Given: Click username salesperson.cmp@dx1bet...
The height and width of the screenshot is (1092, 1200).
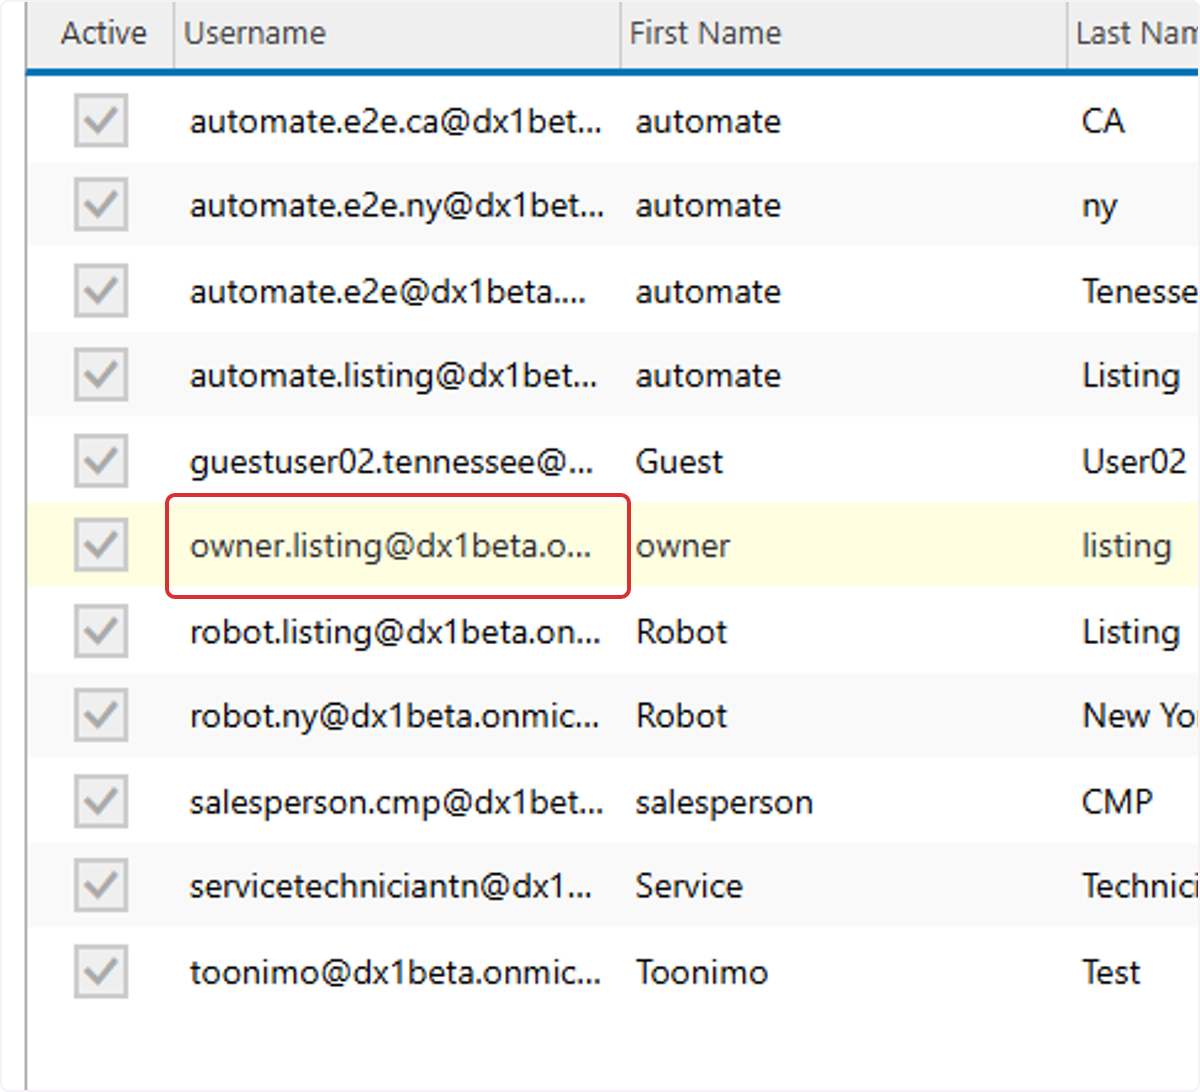Looking at the screenshot, I should [396, 802].
